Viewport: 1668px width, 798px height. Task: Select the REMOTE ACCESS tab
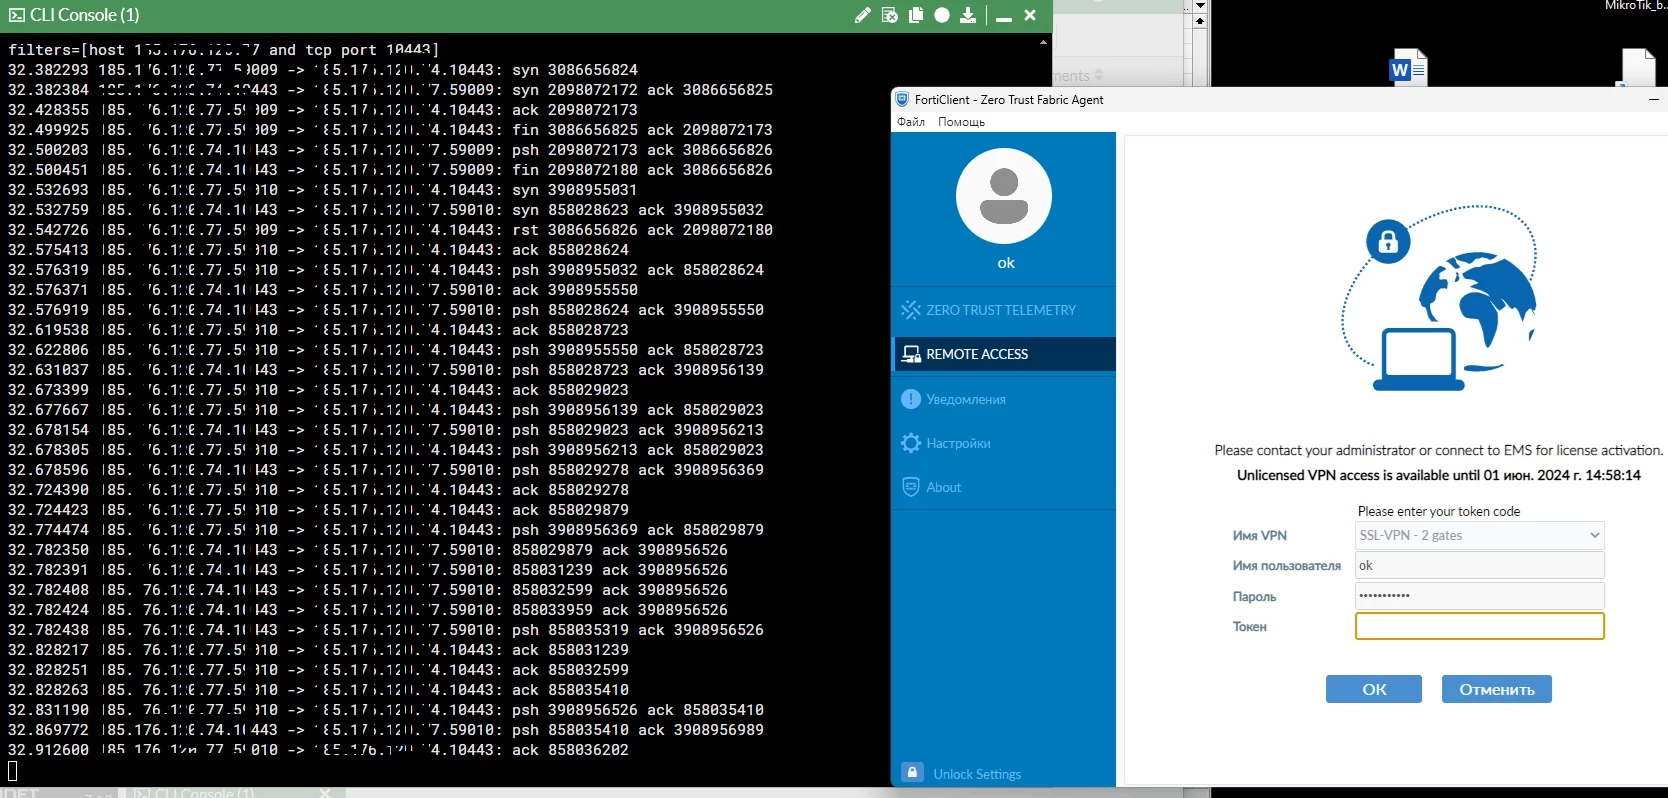(x=1003, y=354)
